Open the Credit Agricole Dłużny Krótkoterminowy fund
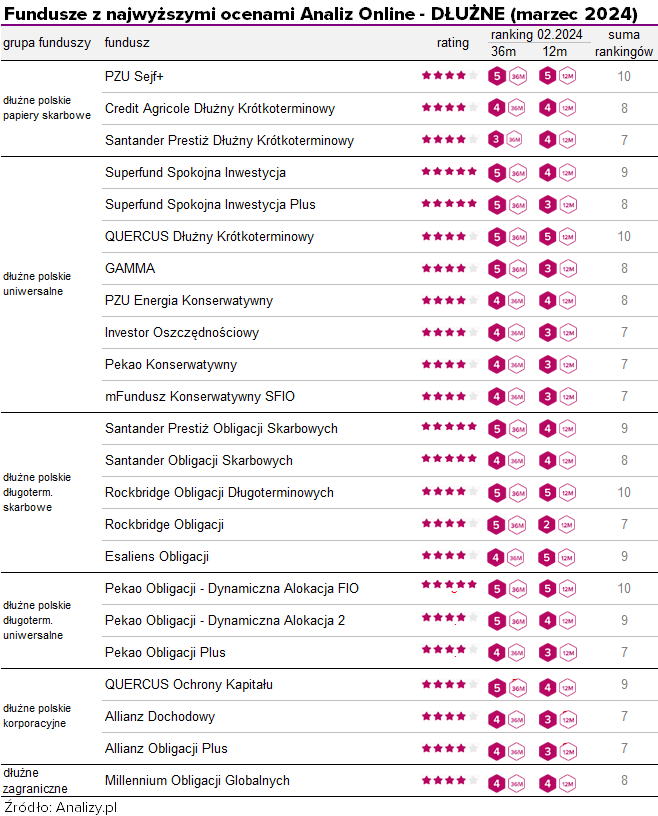The image size is (658, 816). coord(219,108)
